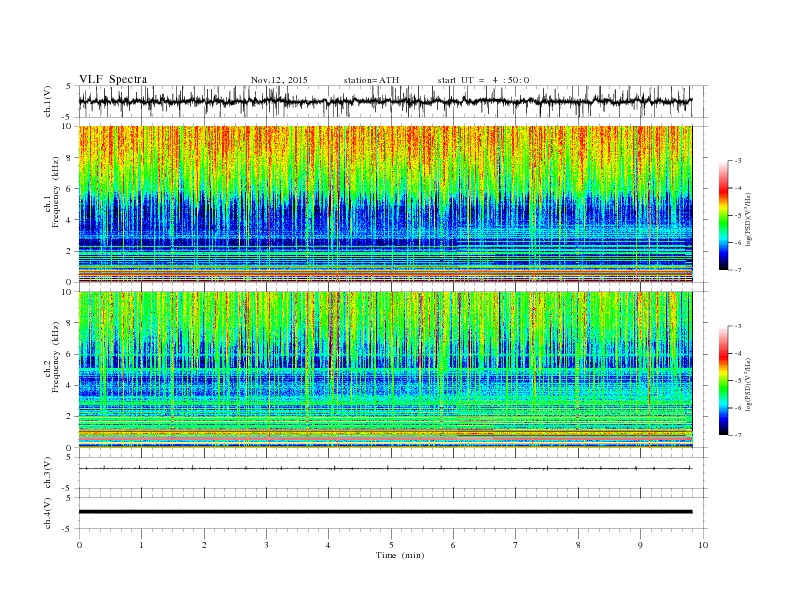Click the 'ch.3(V)' axis label
Image resolution: width=792 pixels, height=612 pixels.
[x=48, y=472]
